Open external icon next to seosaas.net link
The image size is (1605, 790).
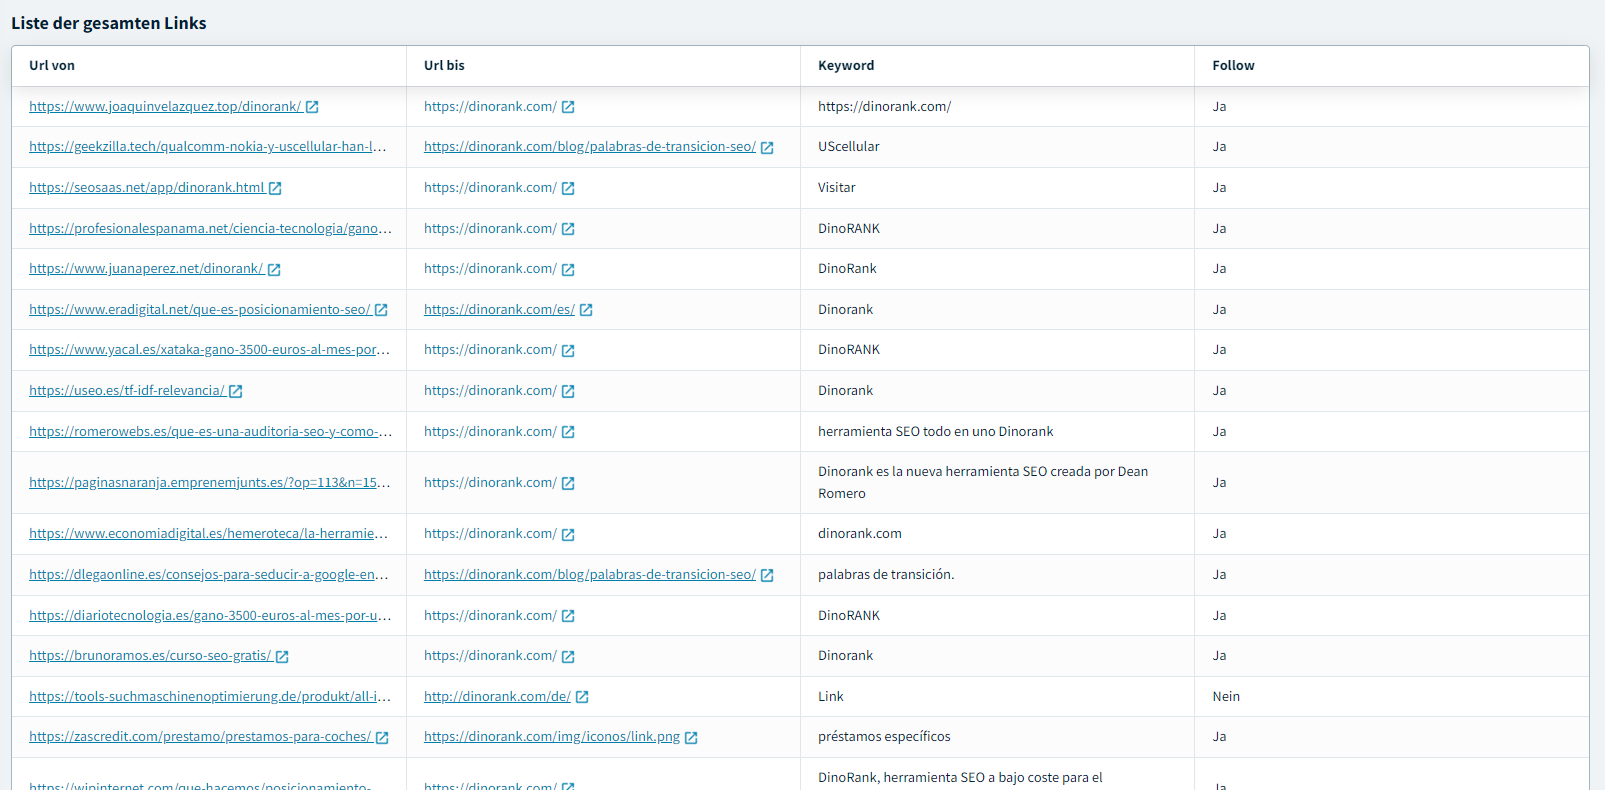click(x=275, y=188)
